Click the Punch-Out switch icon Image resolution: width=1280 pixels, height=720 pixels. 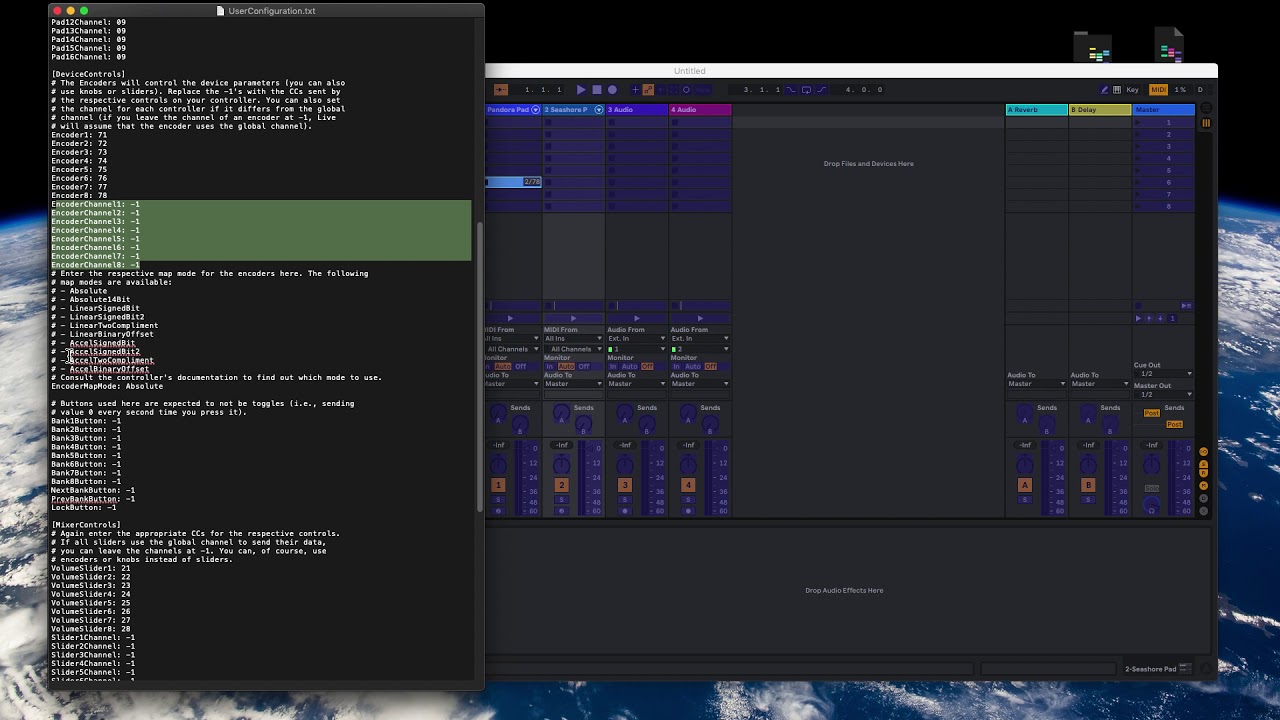click(x=822, y=90)
